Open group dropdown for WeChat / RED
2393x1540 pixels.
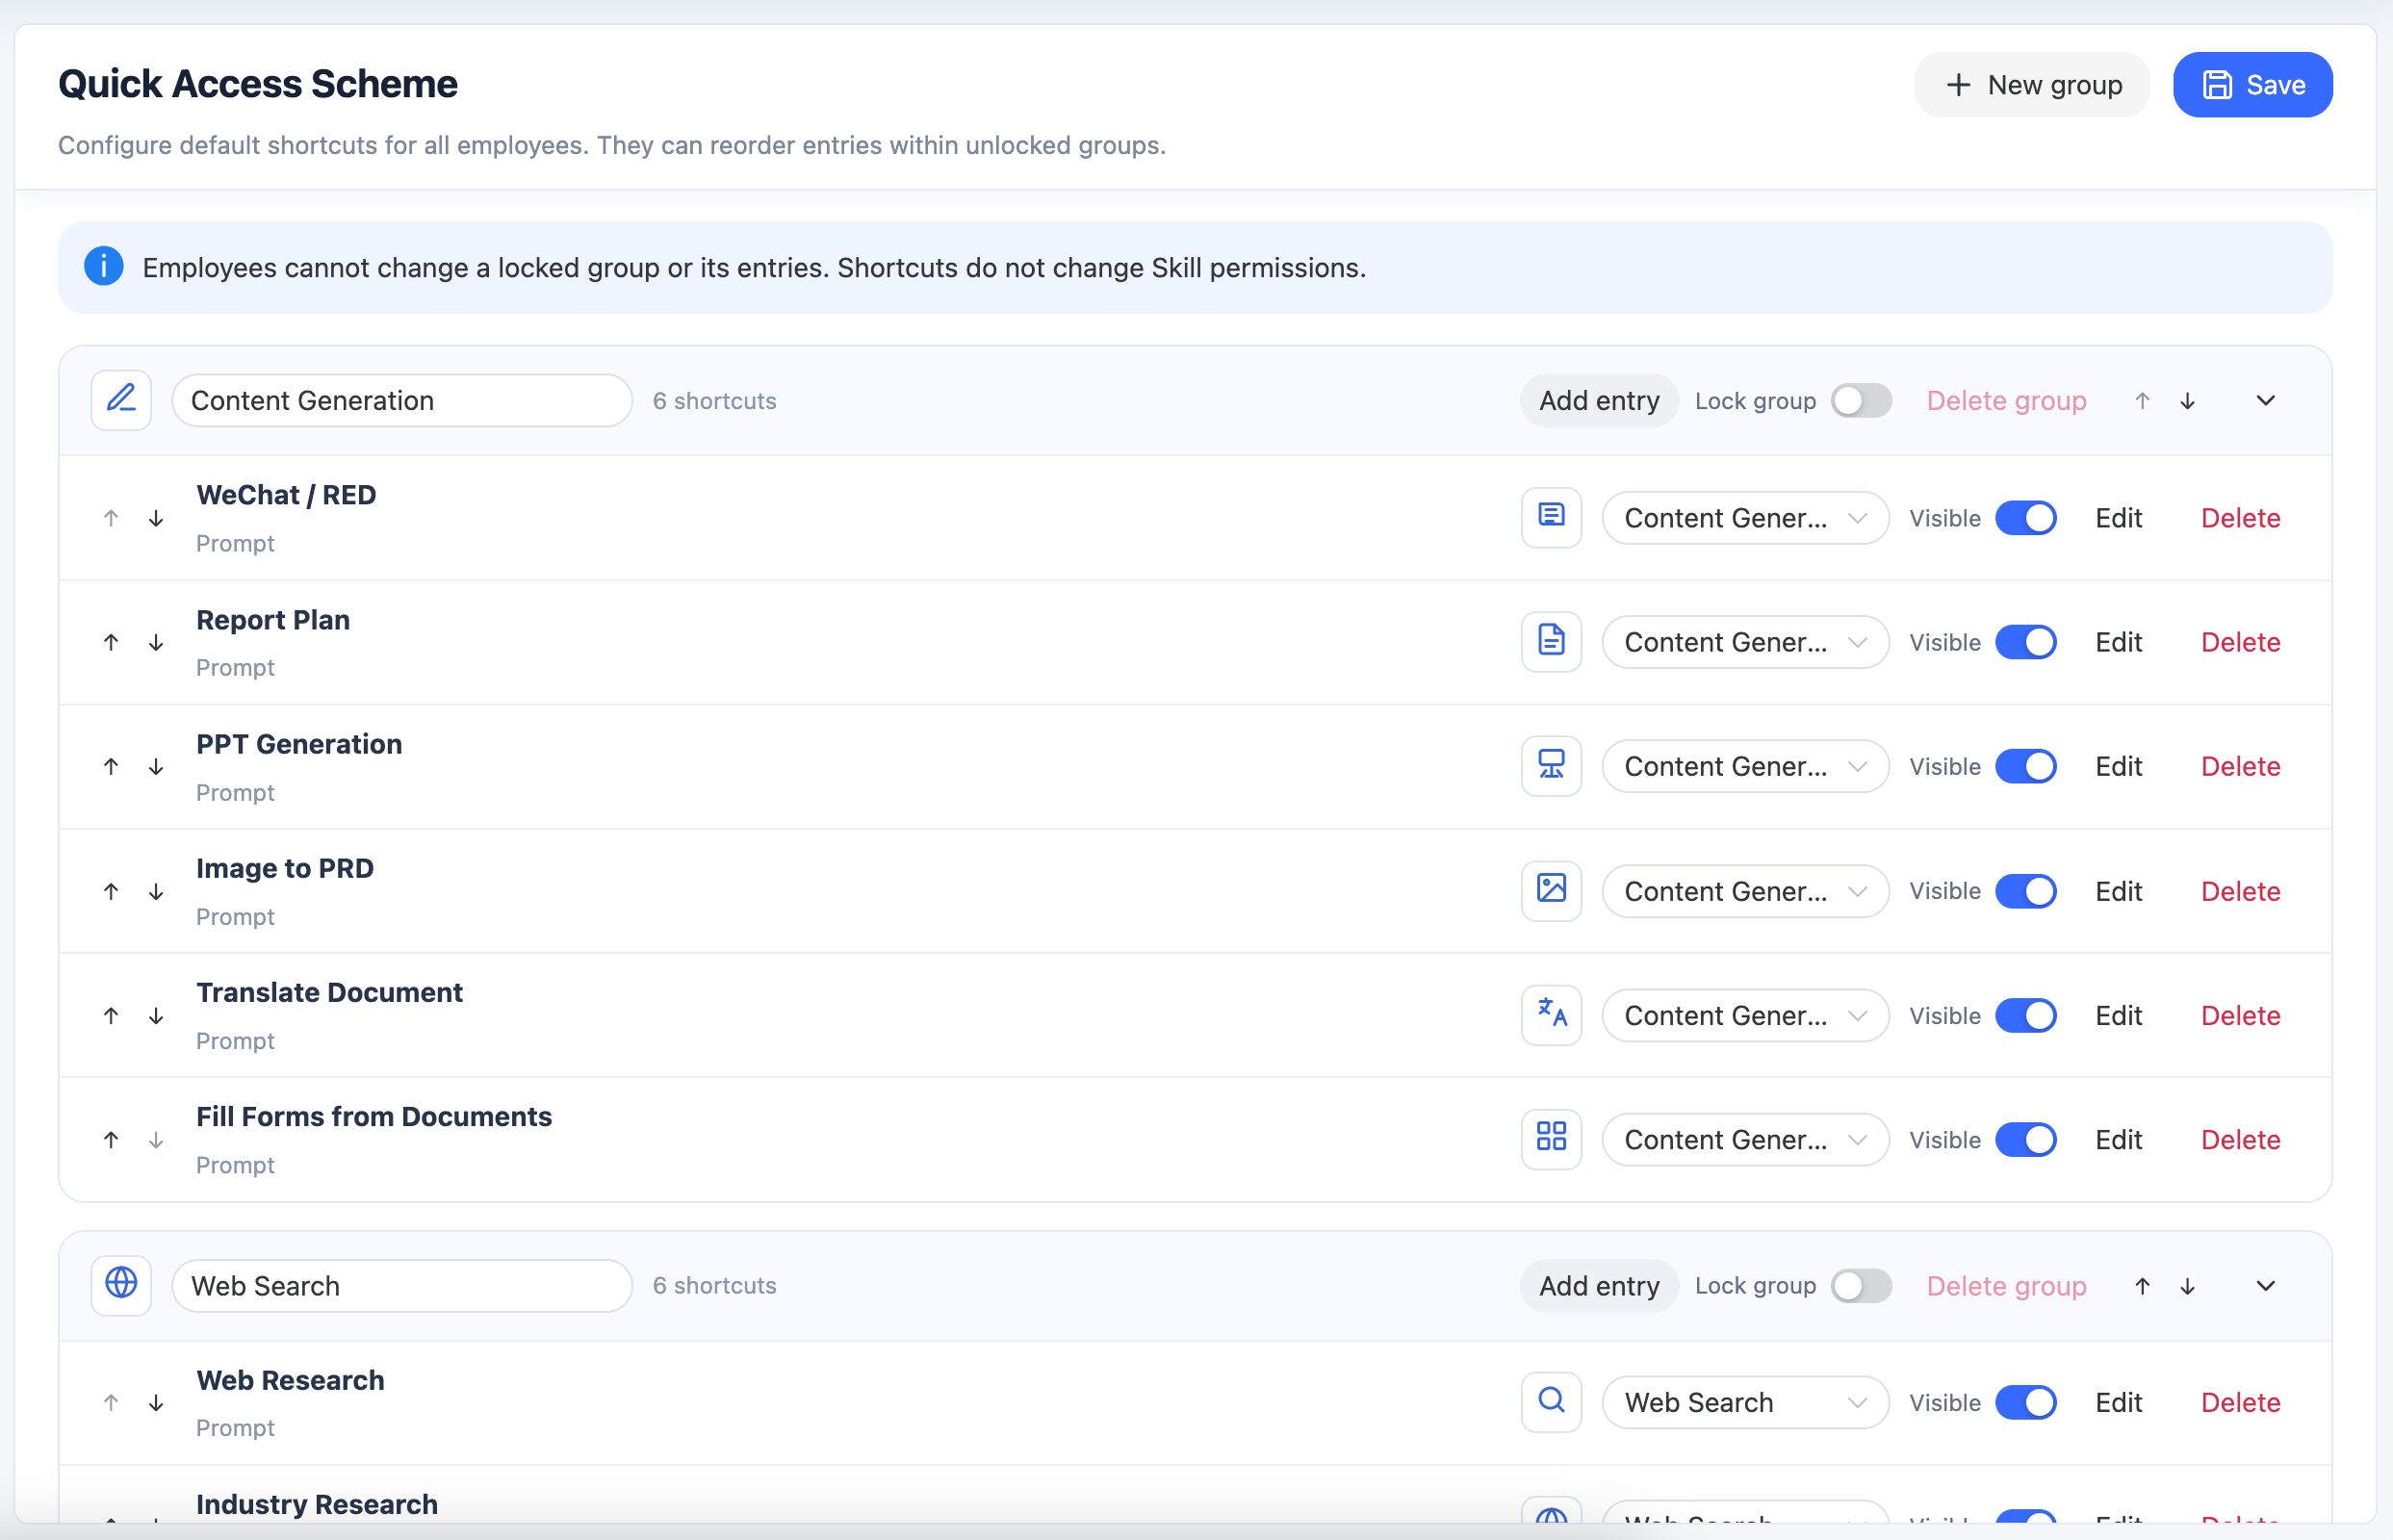pyautogui.click(x=1745, y=518)
